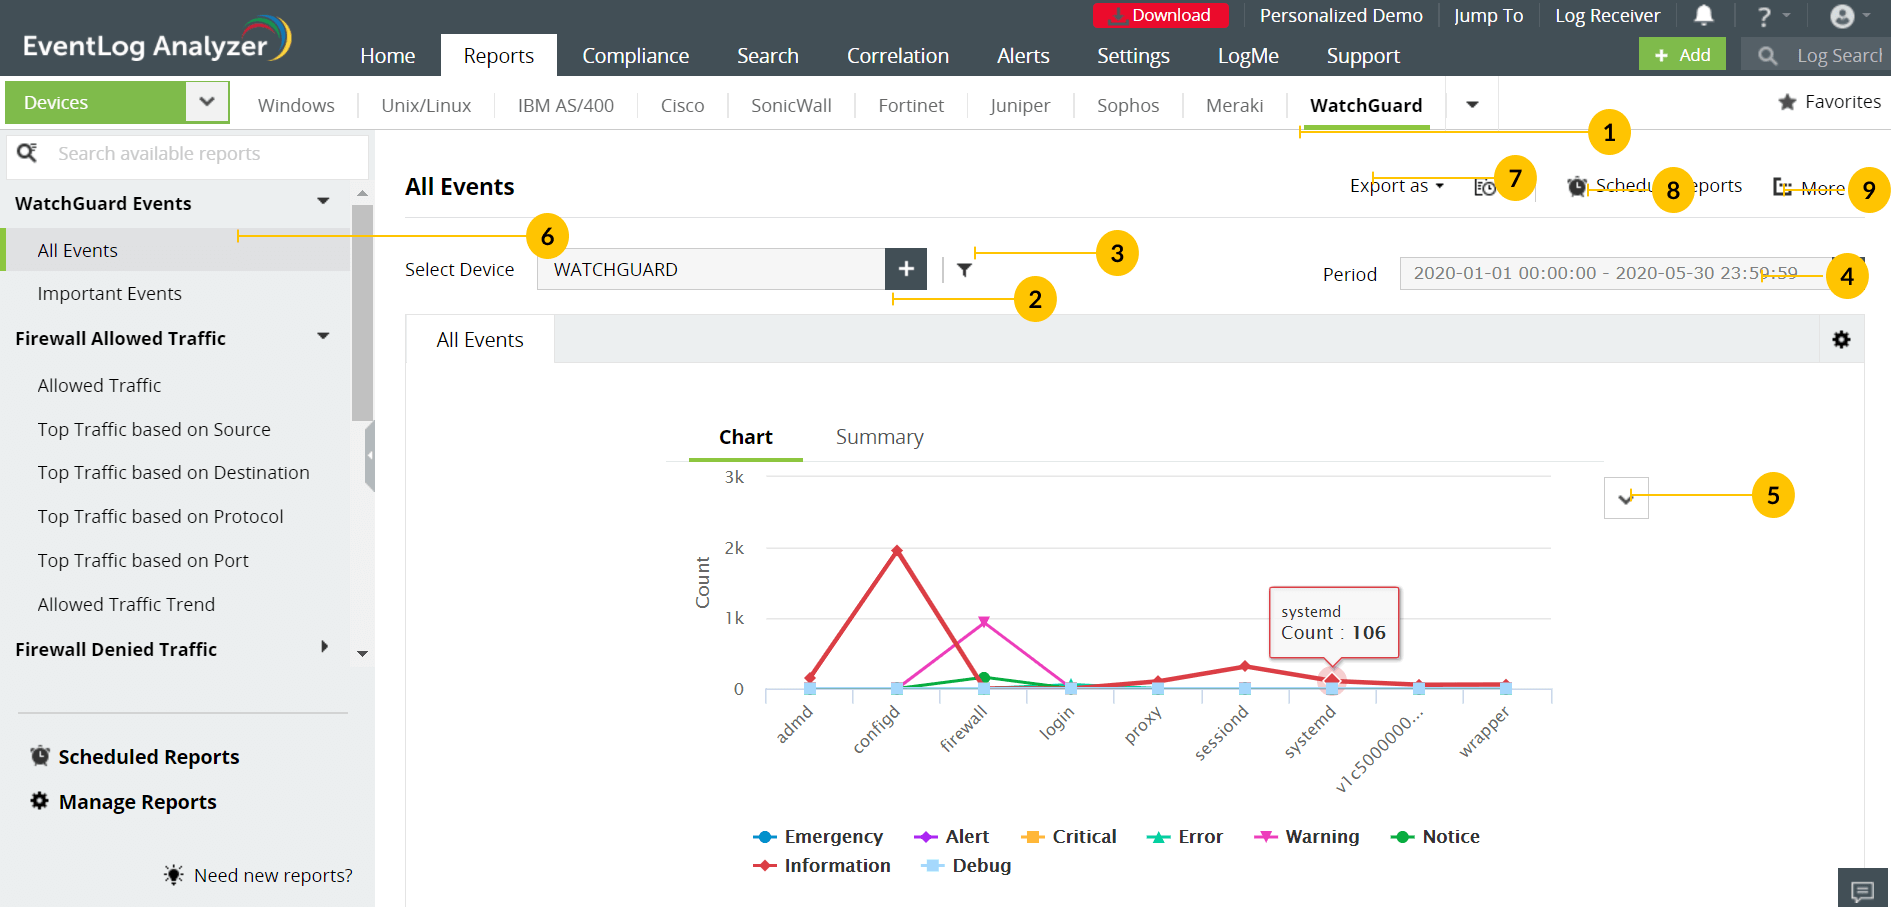Click the EventLog Analyzer logo
The image size is (1891, 907).
(157, 40)
